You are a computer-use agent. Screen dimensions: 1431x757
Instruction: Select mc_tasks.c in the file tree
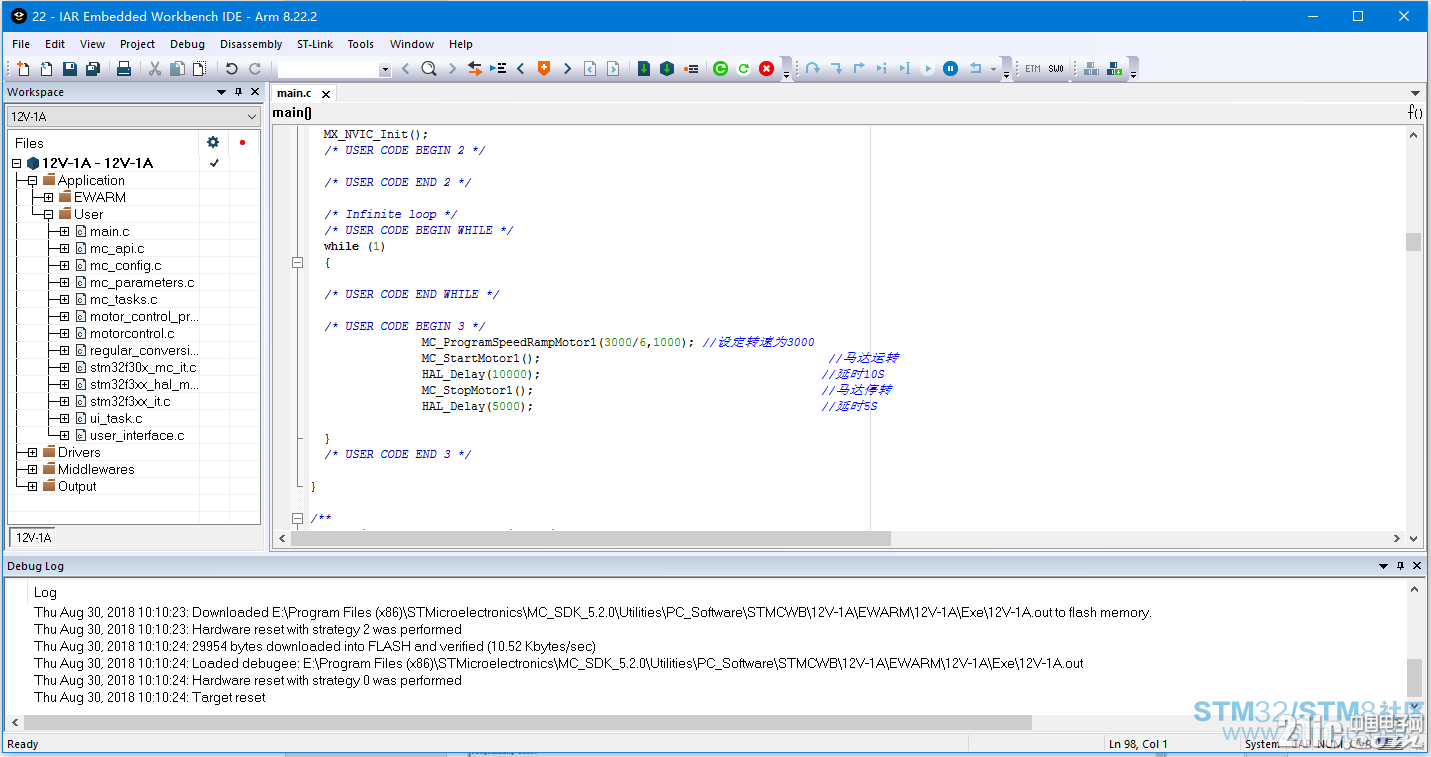pyautogui.click(x=123, y=299)
